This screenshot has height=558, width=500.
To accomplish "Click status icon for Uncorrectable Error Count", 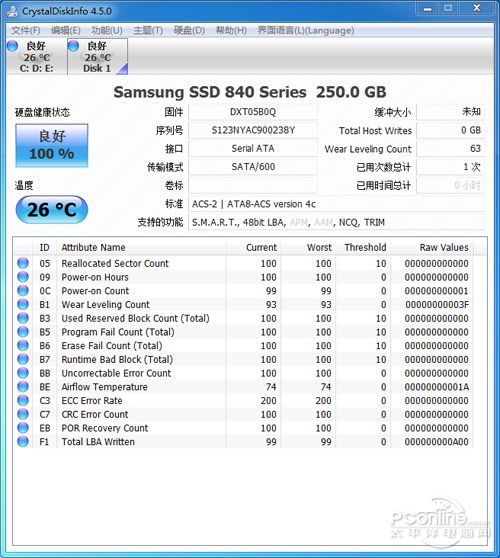I will point(23,373).
